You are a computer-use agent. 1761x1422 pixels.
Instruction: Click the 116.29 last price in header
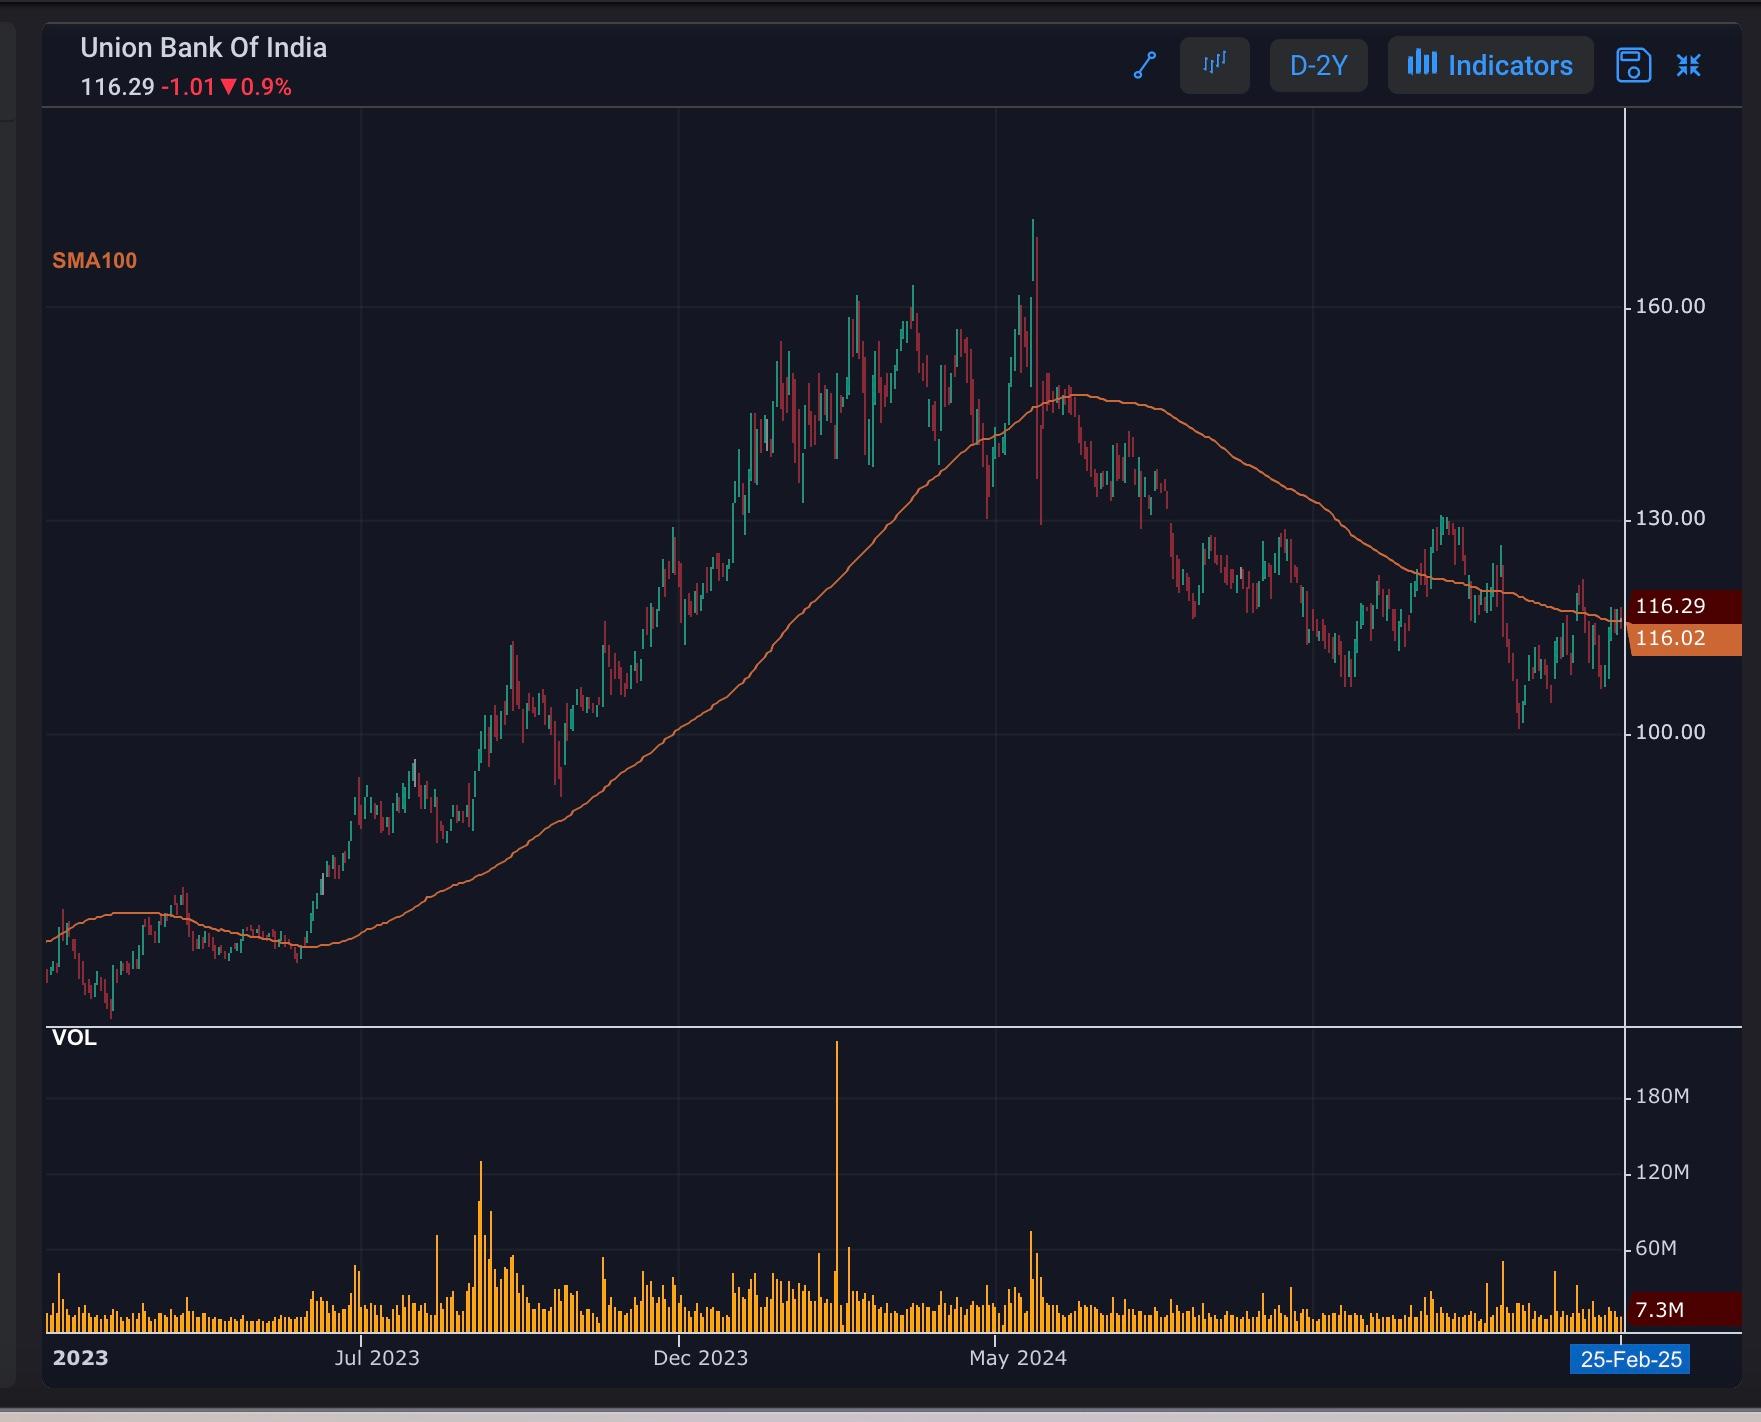point(117,87)
